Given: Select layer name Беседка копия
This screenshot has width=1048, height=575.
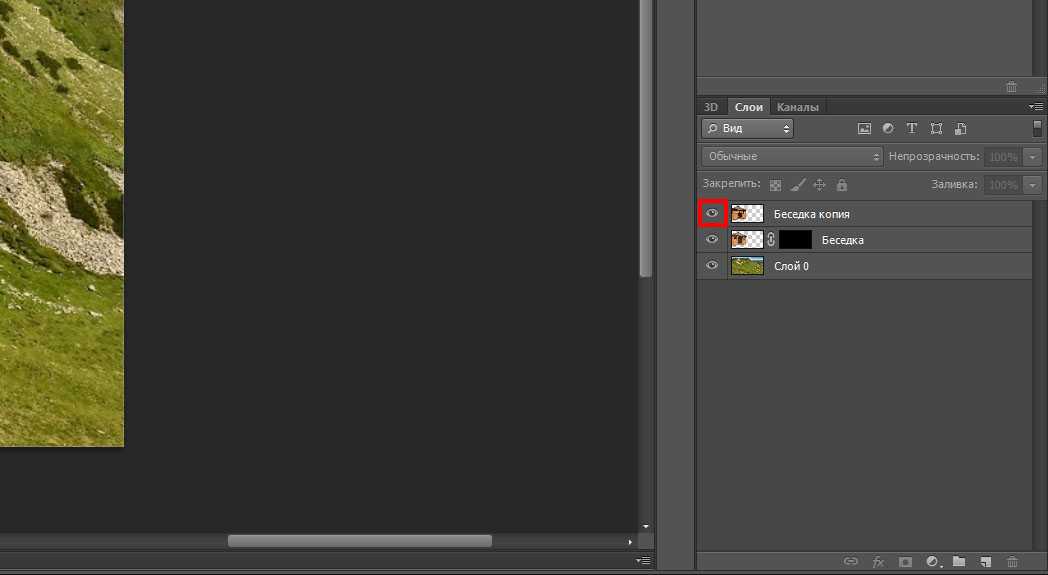Looking at the screenshot, I should point(811,214).
